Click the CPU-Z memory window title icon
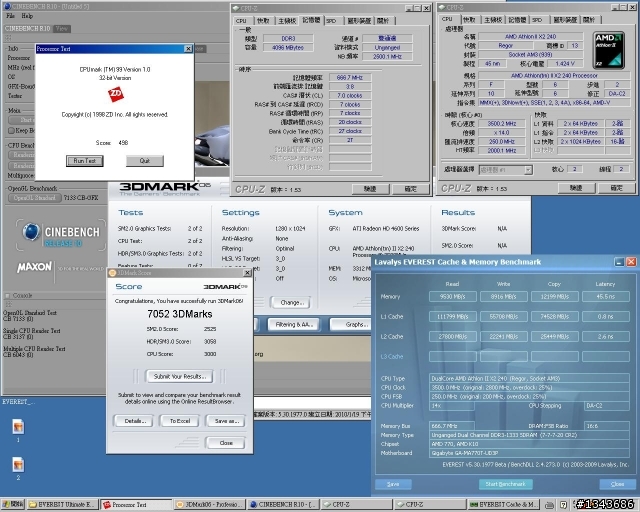640x512 pixels. [236, 8]
